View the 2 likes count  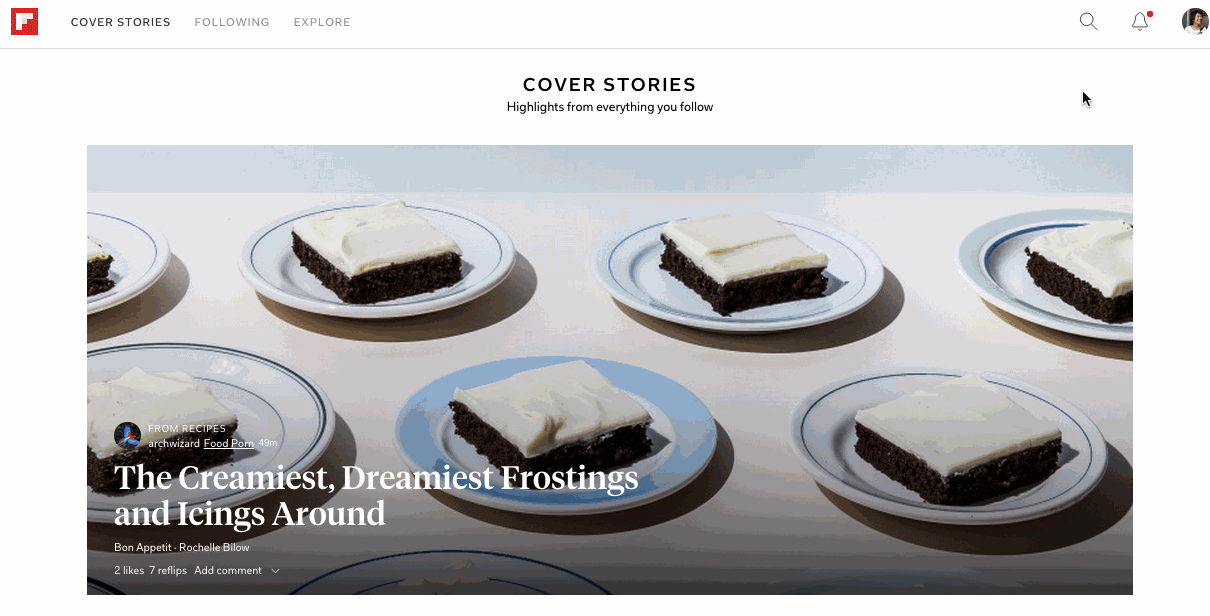pyautogui.click(x=129, y=571)
